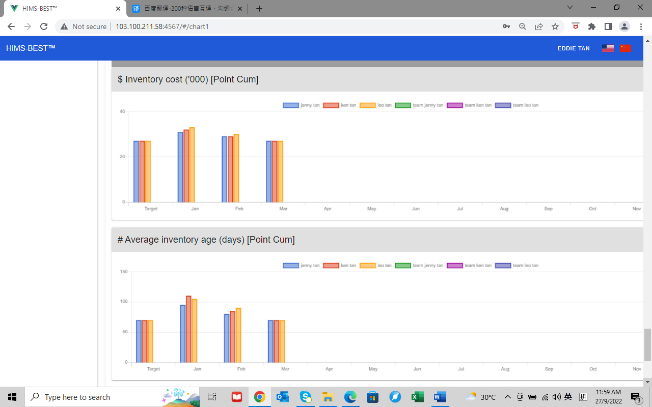Open the browser extensions puzzle icon
The height and width of the screenshot is (407, 652).
[593, 26]
